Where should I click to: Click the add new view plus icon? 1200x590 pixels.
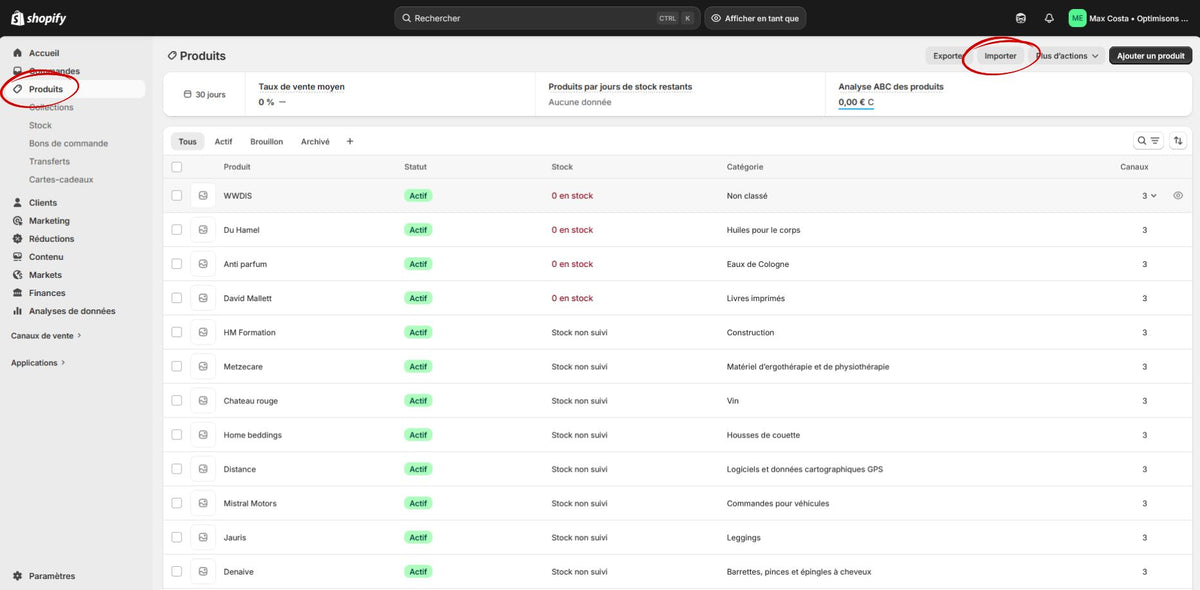point(350,142)
